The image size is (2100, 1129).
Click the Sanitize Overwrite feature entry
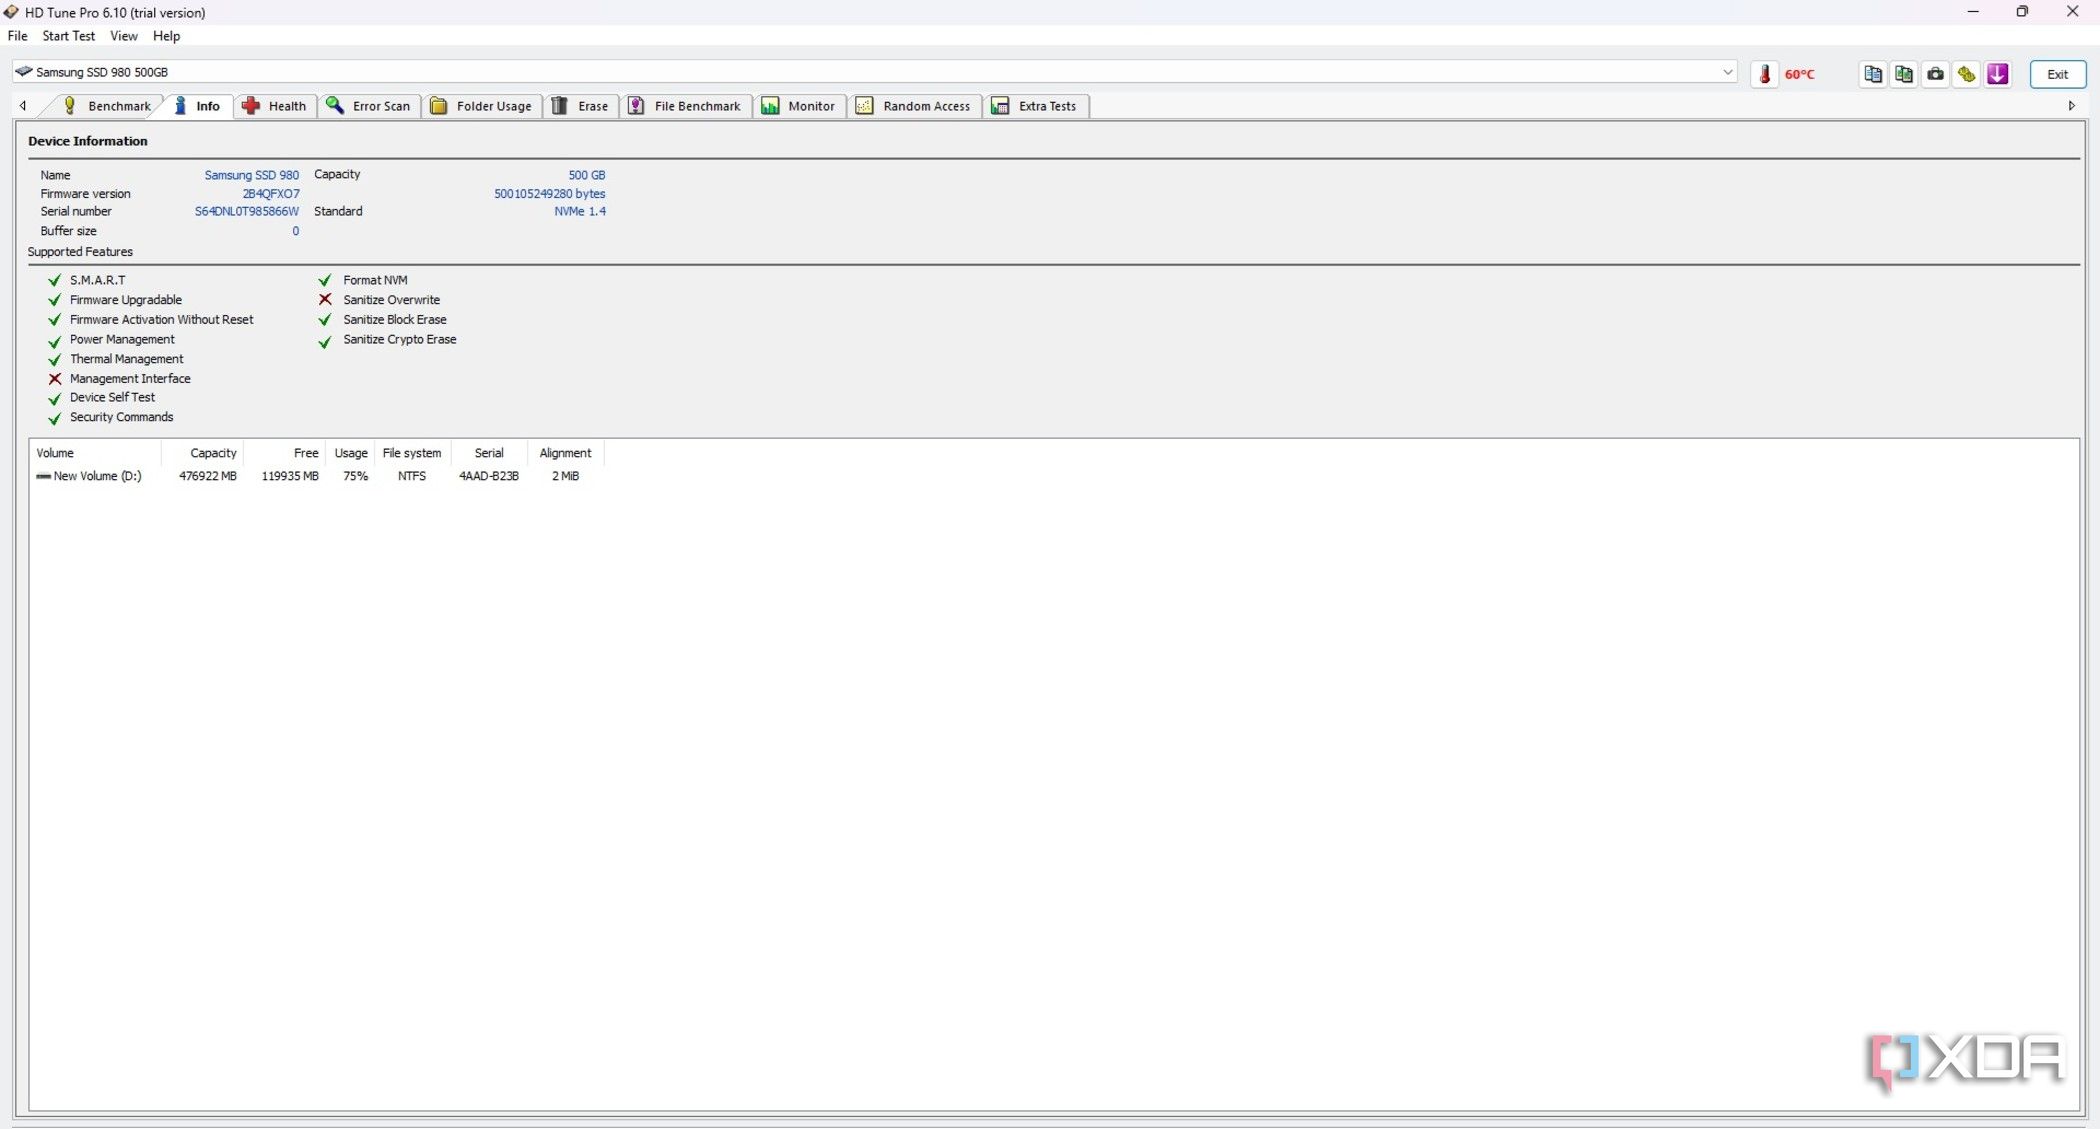coord(391,300)
